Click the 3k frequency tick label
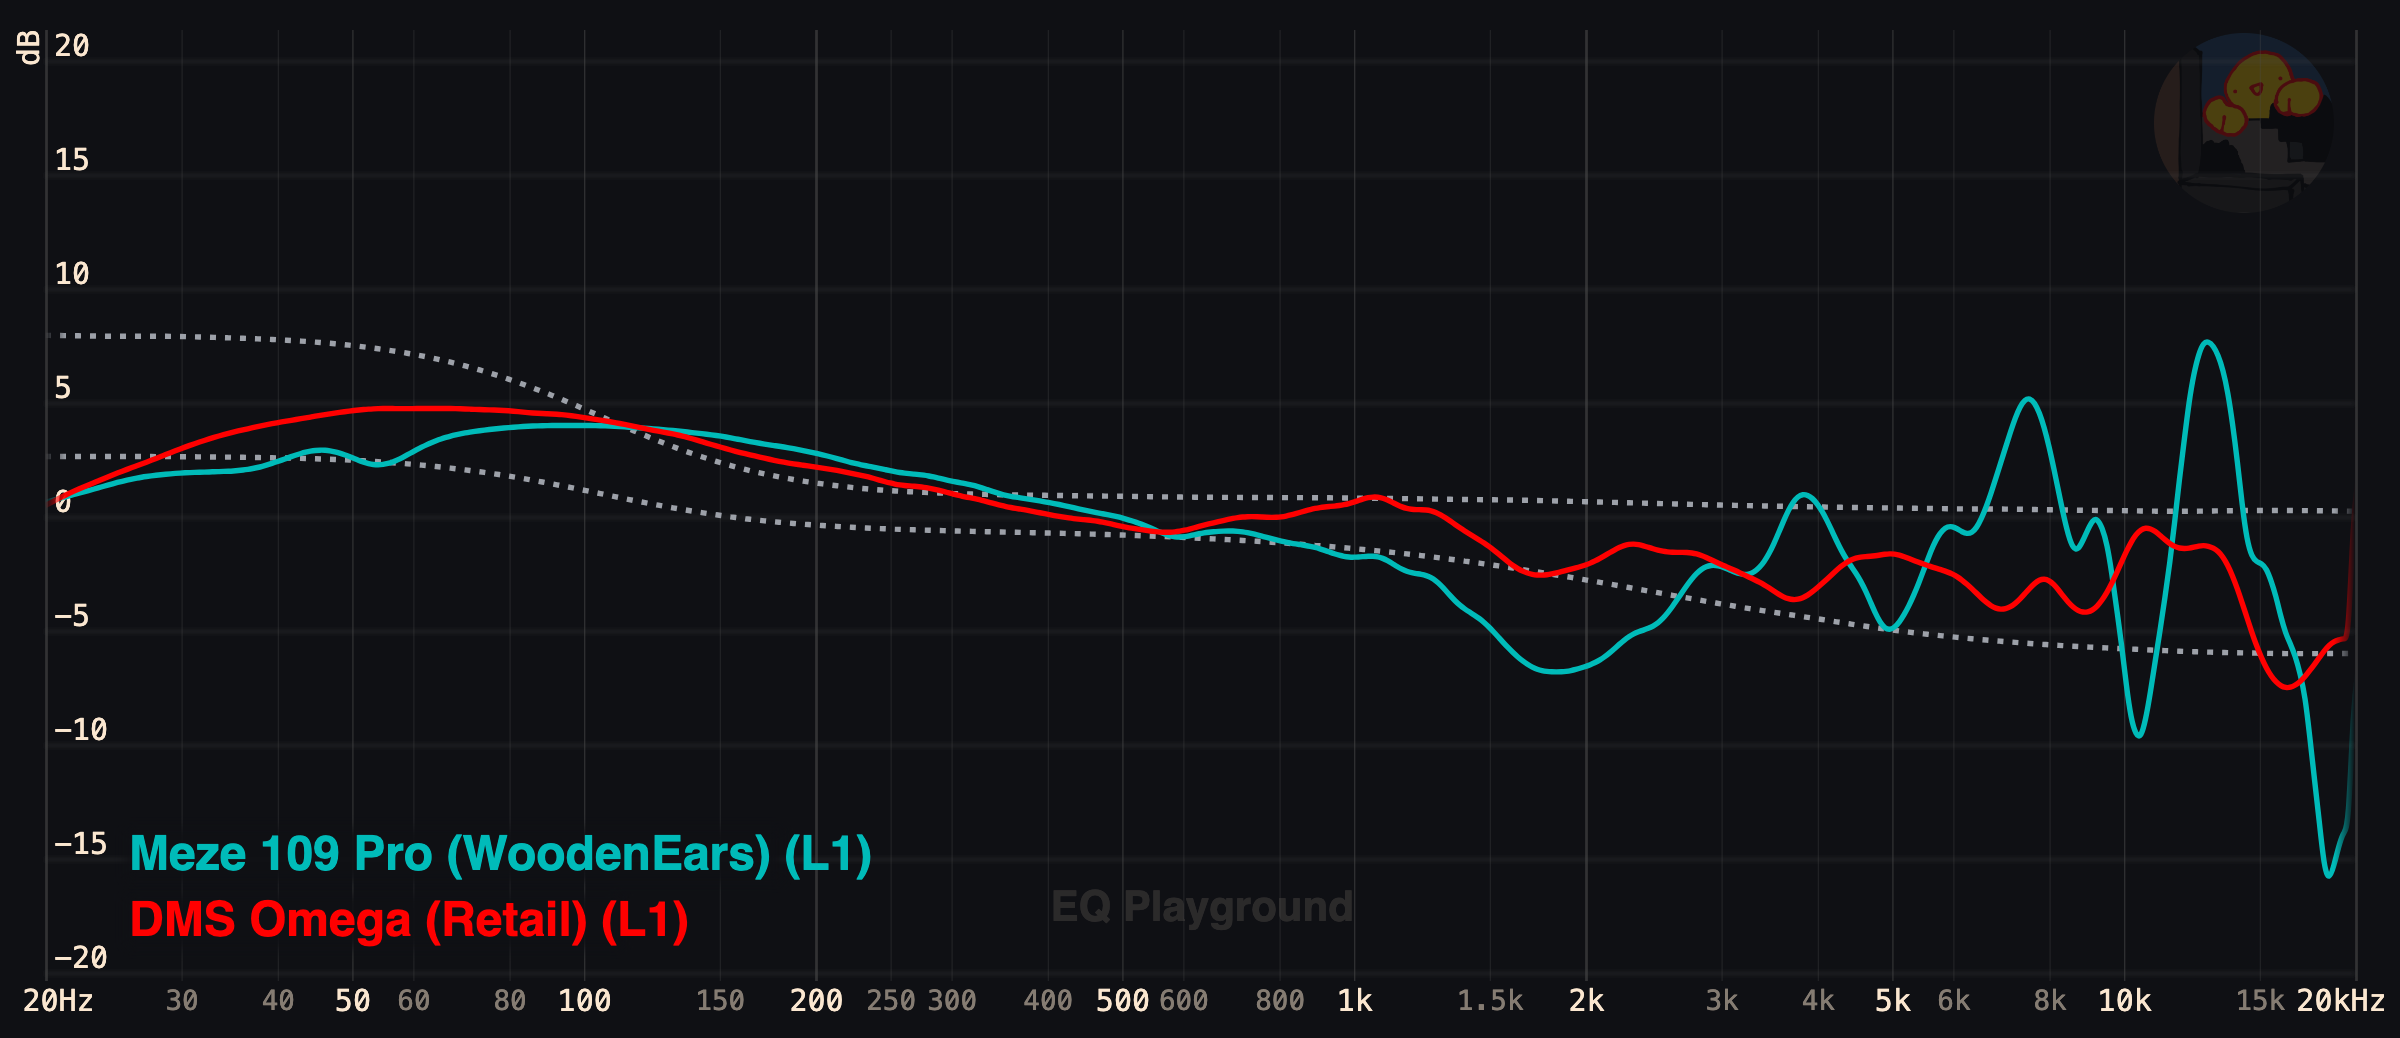Screen dimensions: 2400x1038 click(x=1722, y=1001)
